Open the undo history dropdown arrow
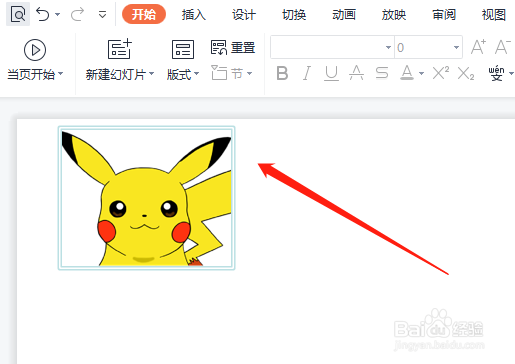Viewport: 515px width, 364px height. 58,14
